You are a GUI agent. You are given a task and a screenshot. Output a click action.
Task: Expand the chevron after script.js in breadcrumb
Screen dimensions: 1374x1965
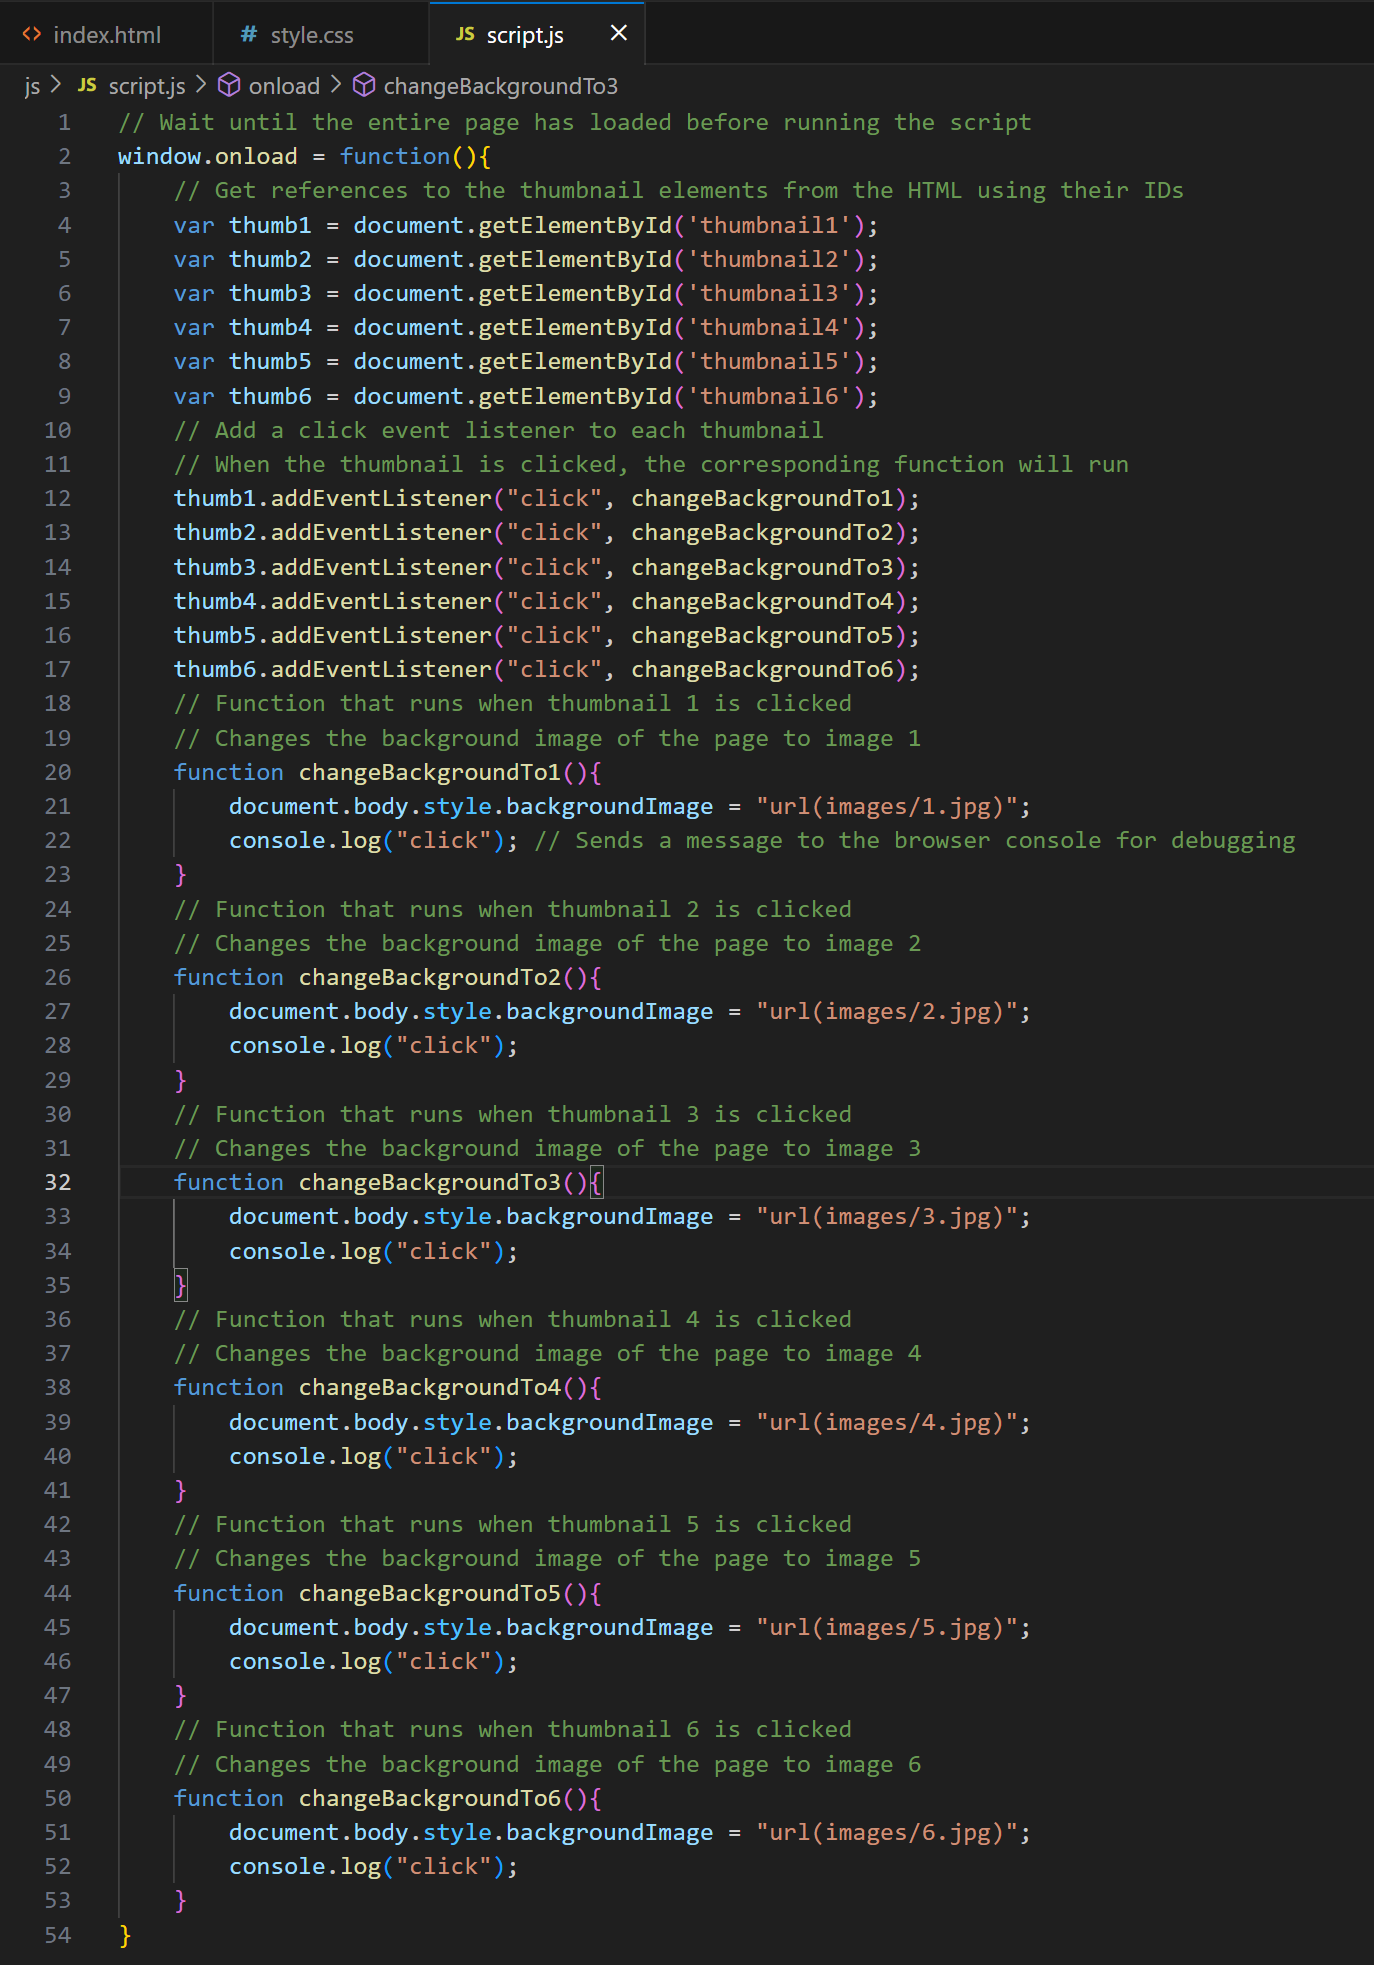pos(201,86)
